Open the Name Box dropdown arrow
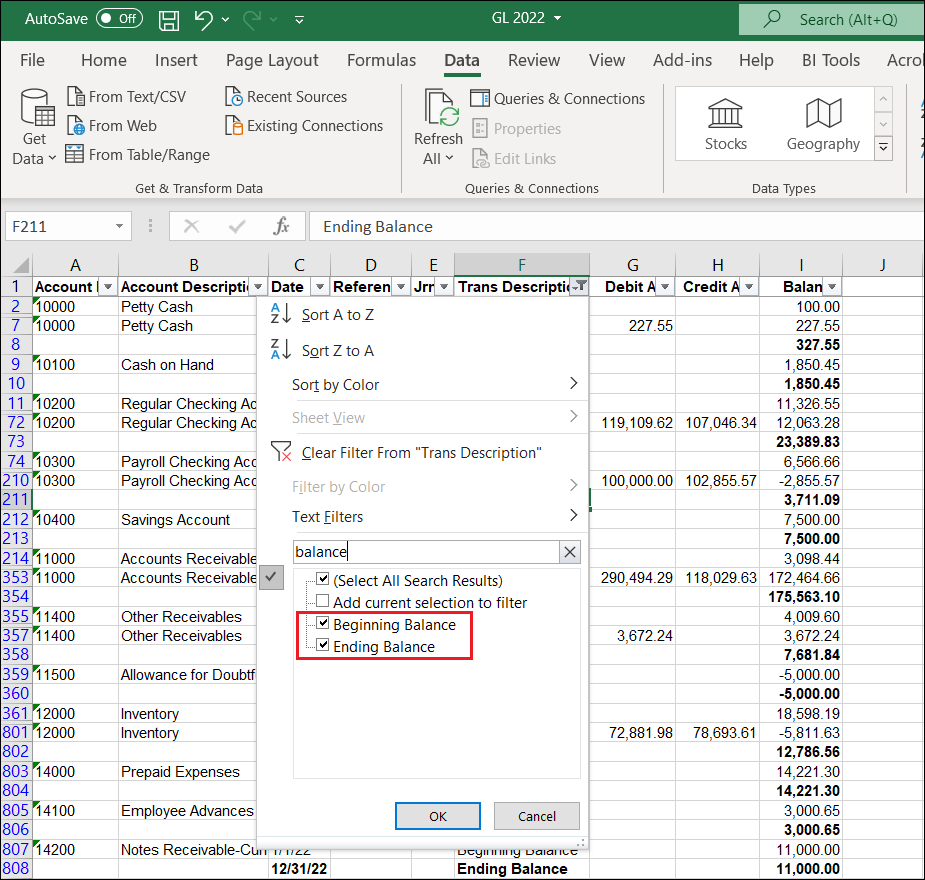The width and height of the screenshot is (925, 880). point(119,226)
